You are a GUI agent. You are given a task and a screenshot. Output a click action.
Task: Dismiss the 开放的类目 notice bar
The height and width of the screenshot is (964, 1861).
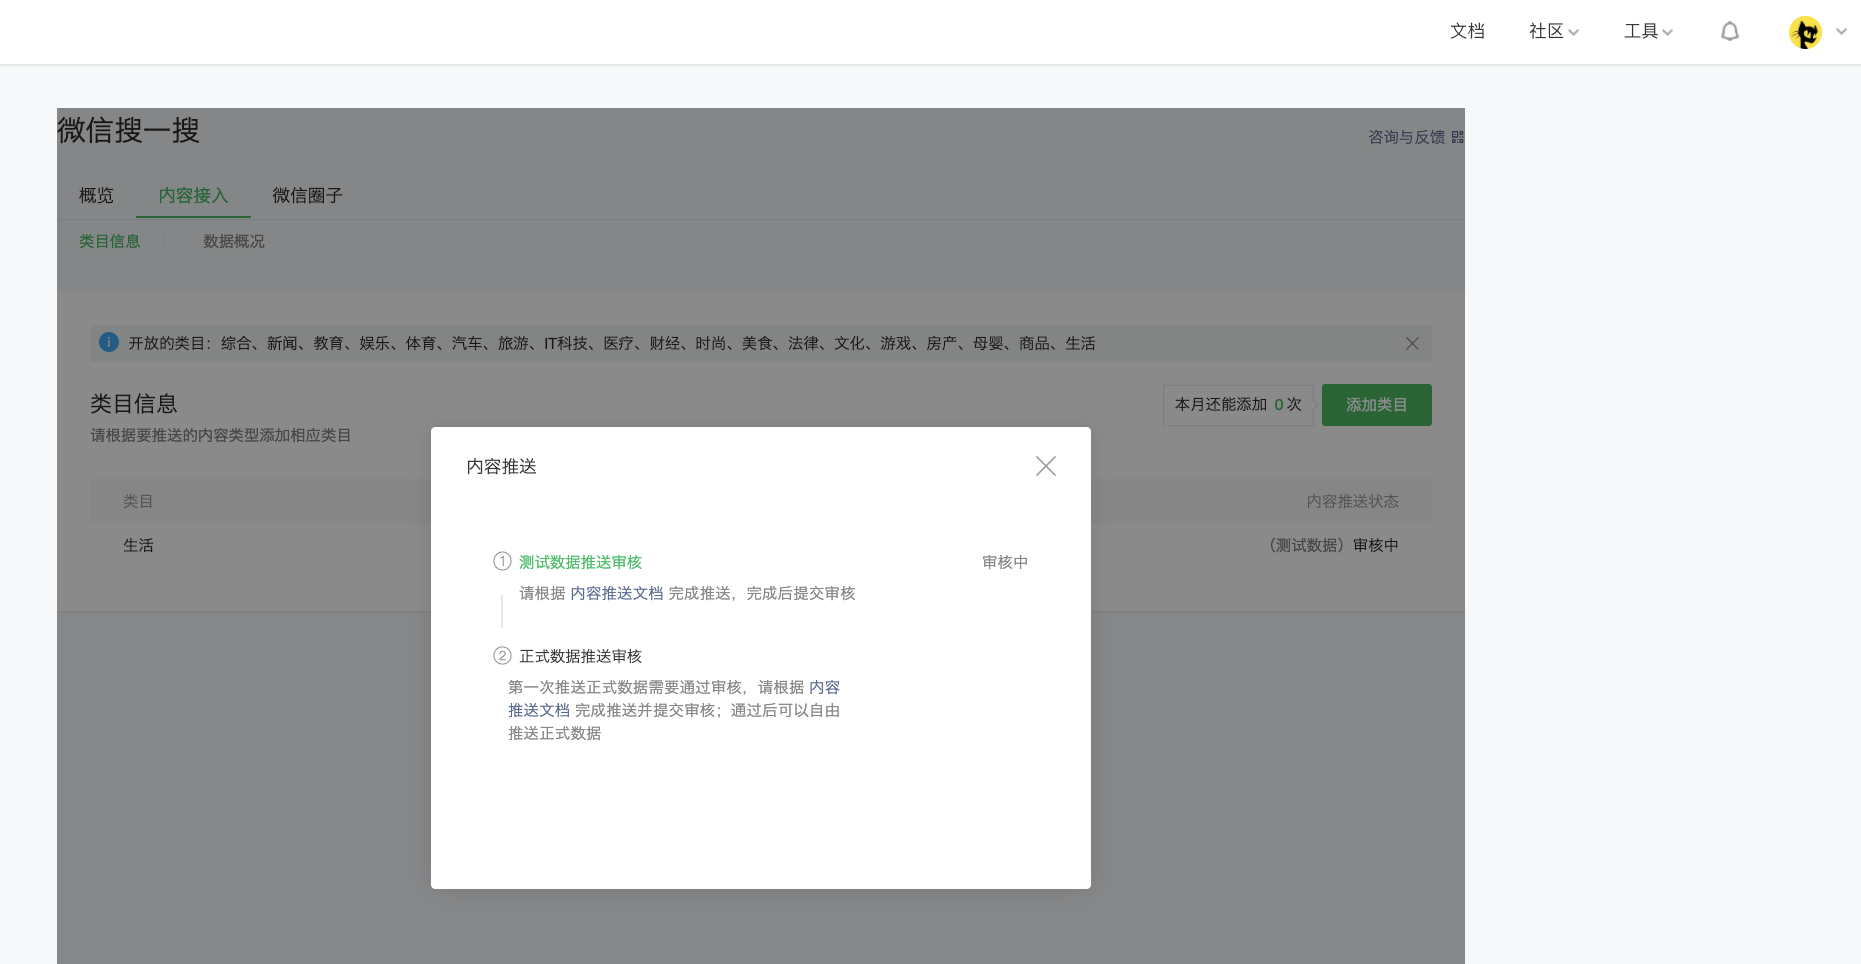(x=1412, y=343)
